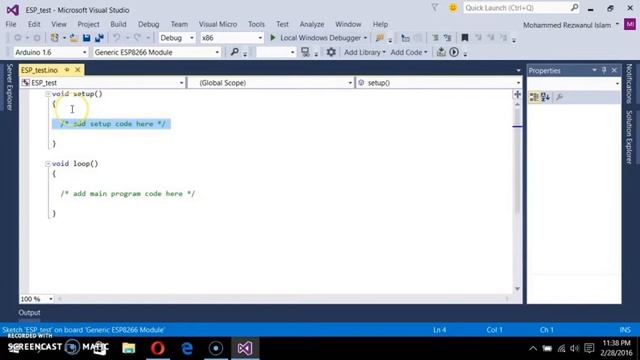
Task: Open the Output panel tab
Action: [29, 313]
